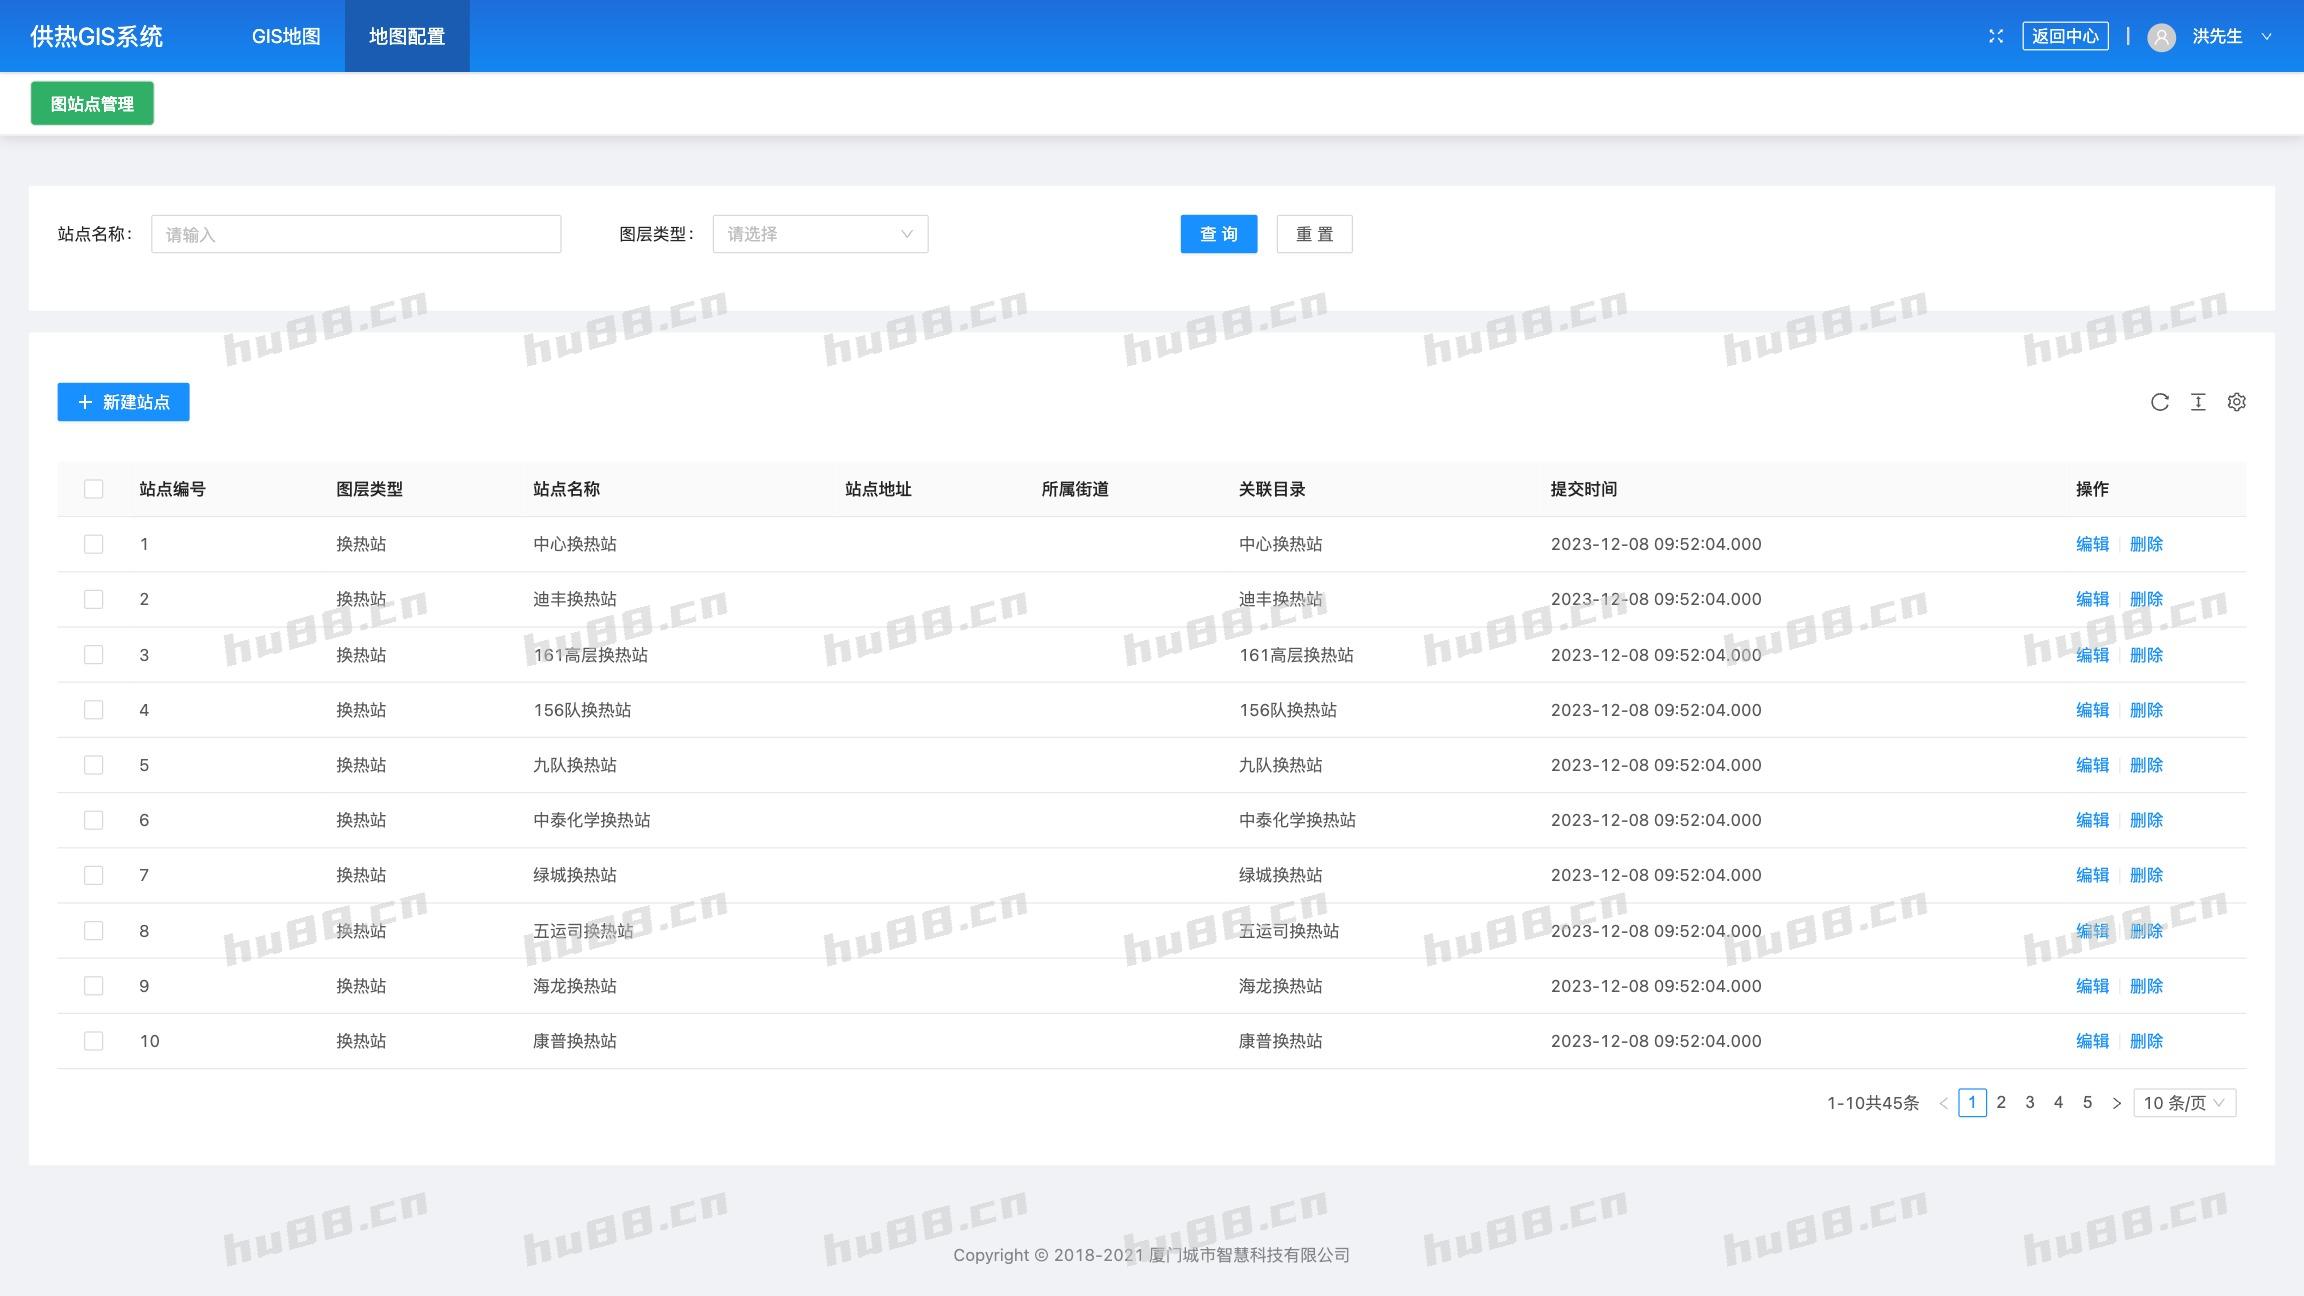Click the table refresh icon
Screen dimensions: 2304x1296
pyautogui.click(x=2160, y=402)
